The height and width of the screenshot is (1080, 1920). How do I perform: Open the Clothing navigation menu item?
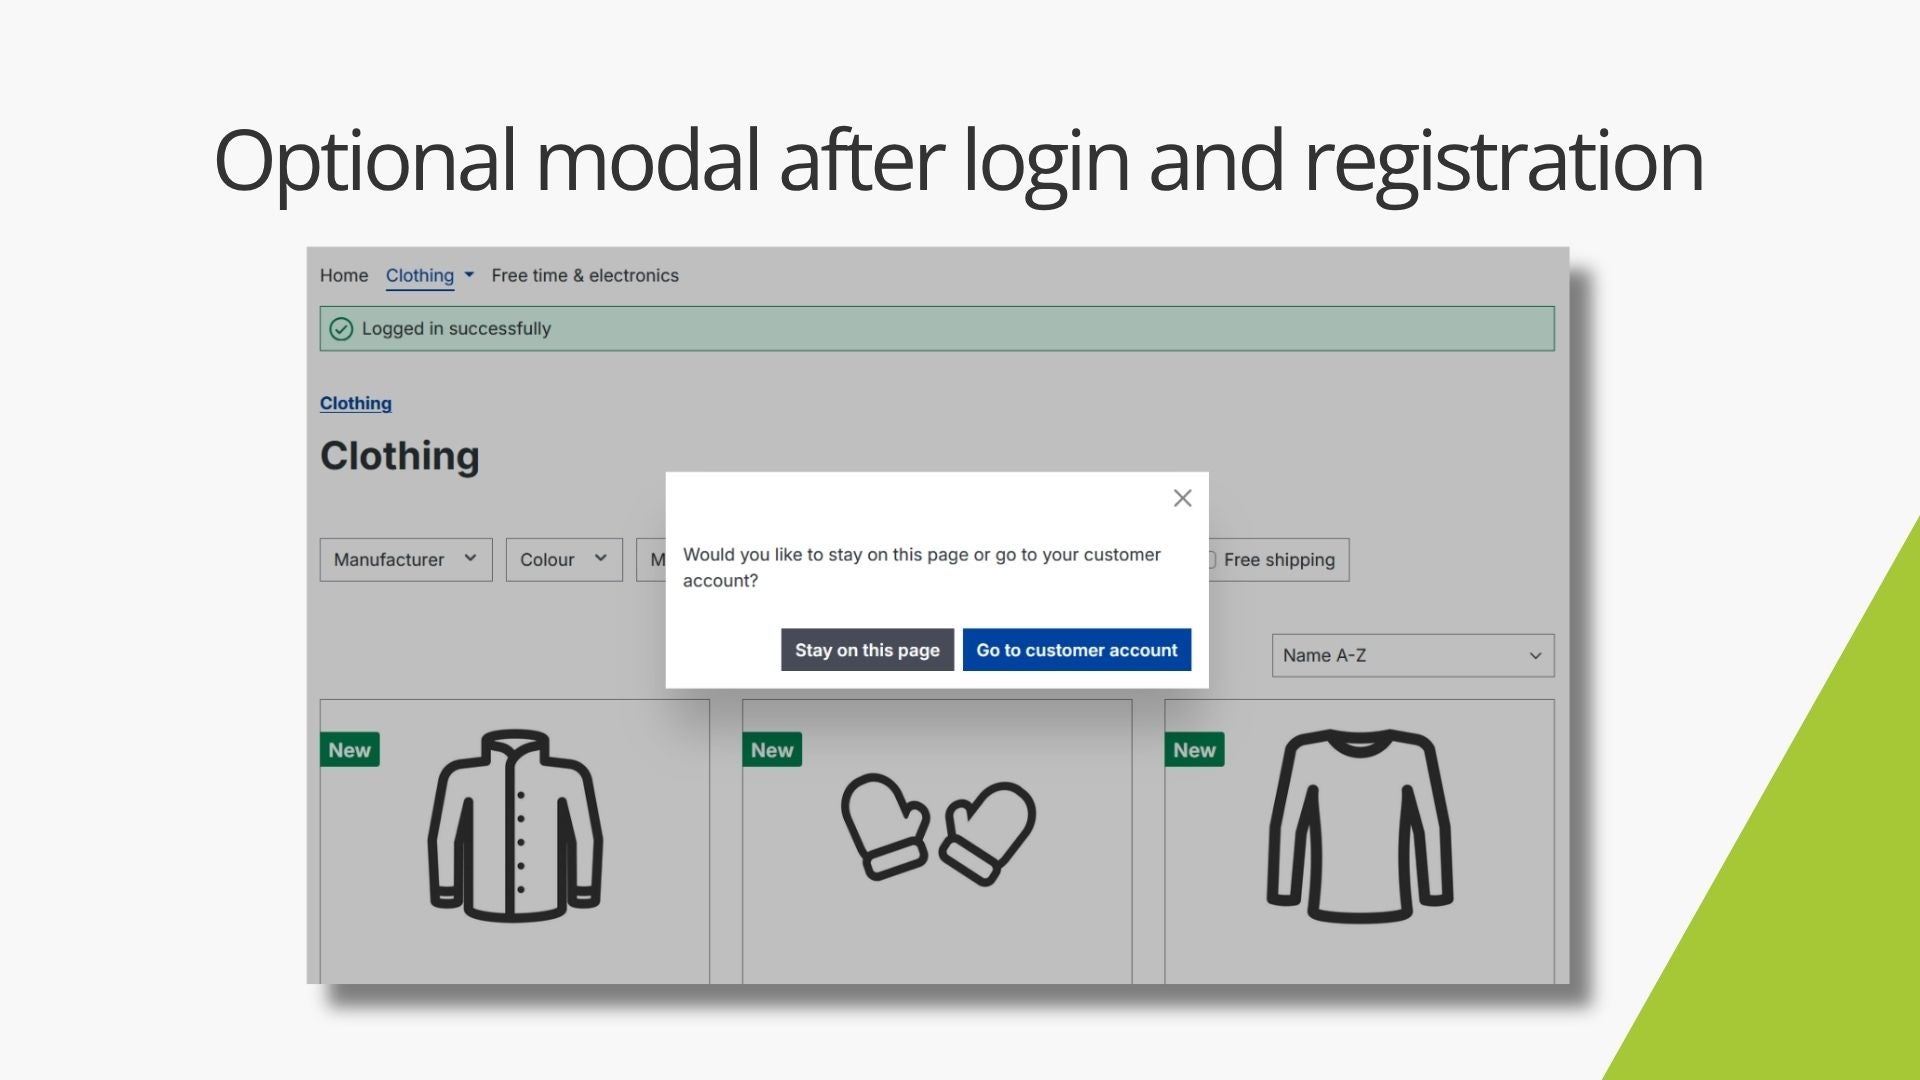pyautogui.click(x=420, y=275)
